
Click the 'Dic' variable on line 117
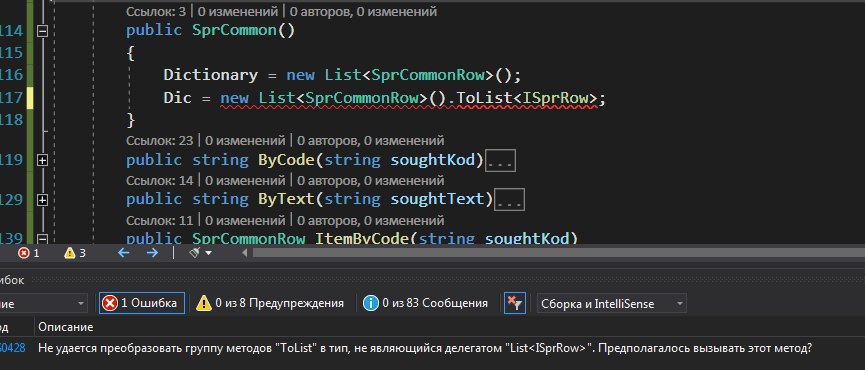178,98
